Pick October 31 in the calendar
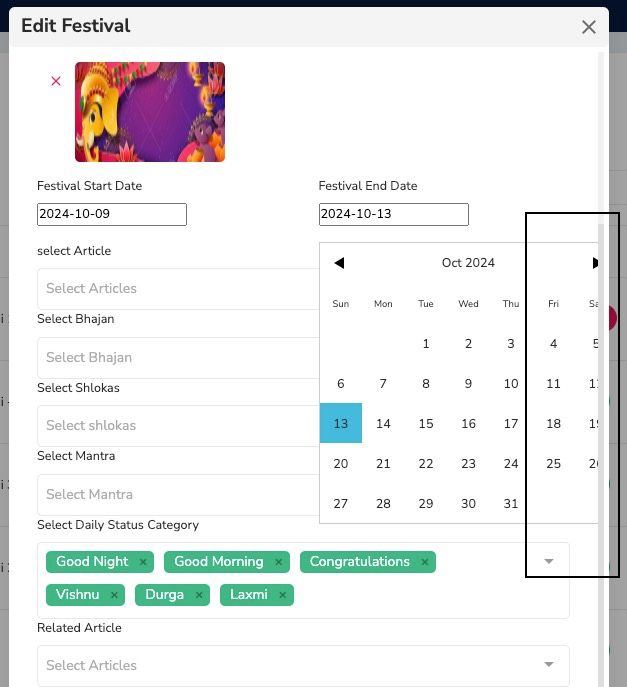 511,503
